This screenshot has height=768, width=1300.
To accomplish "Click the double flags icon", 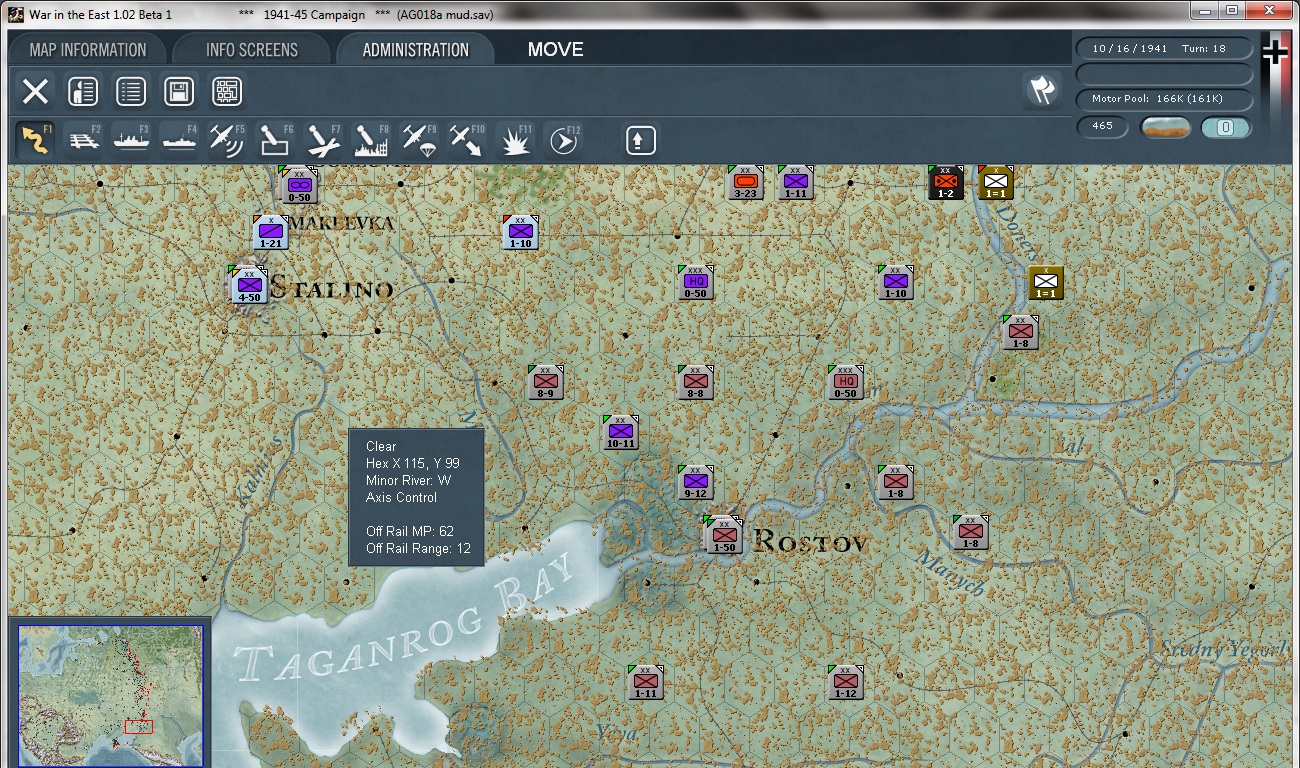I will pos(1042,90).
